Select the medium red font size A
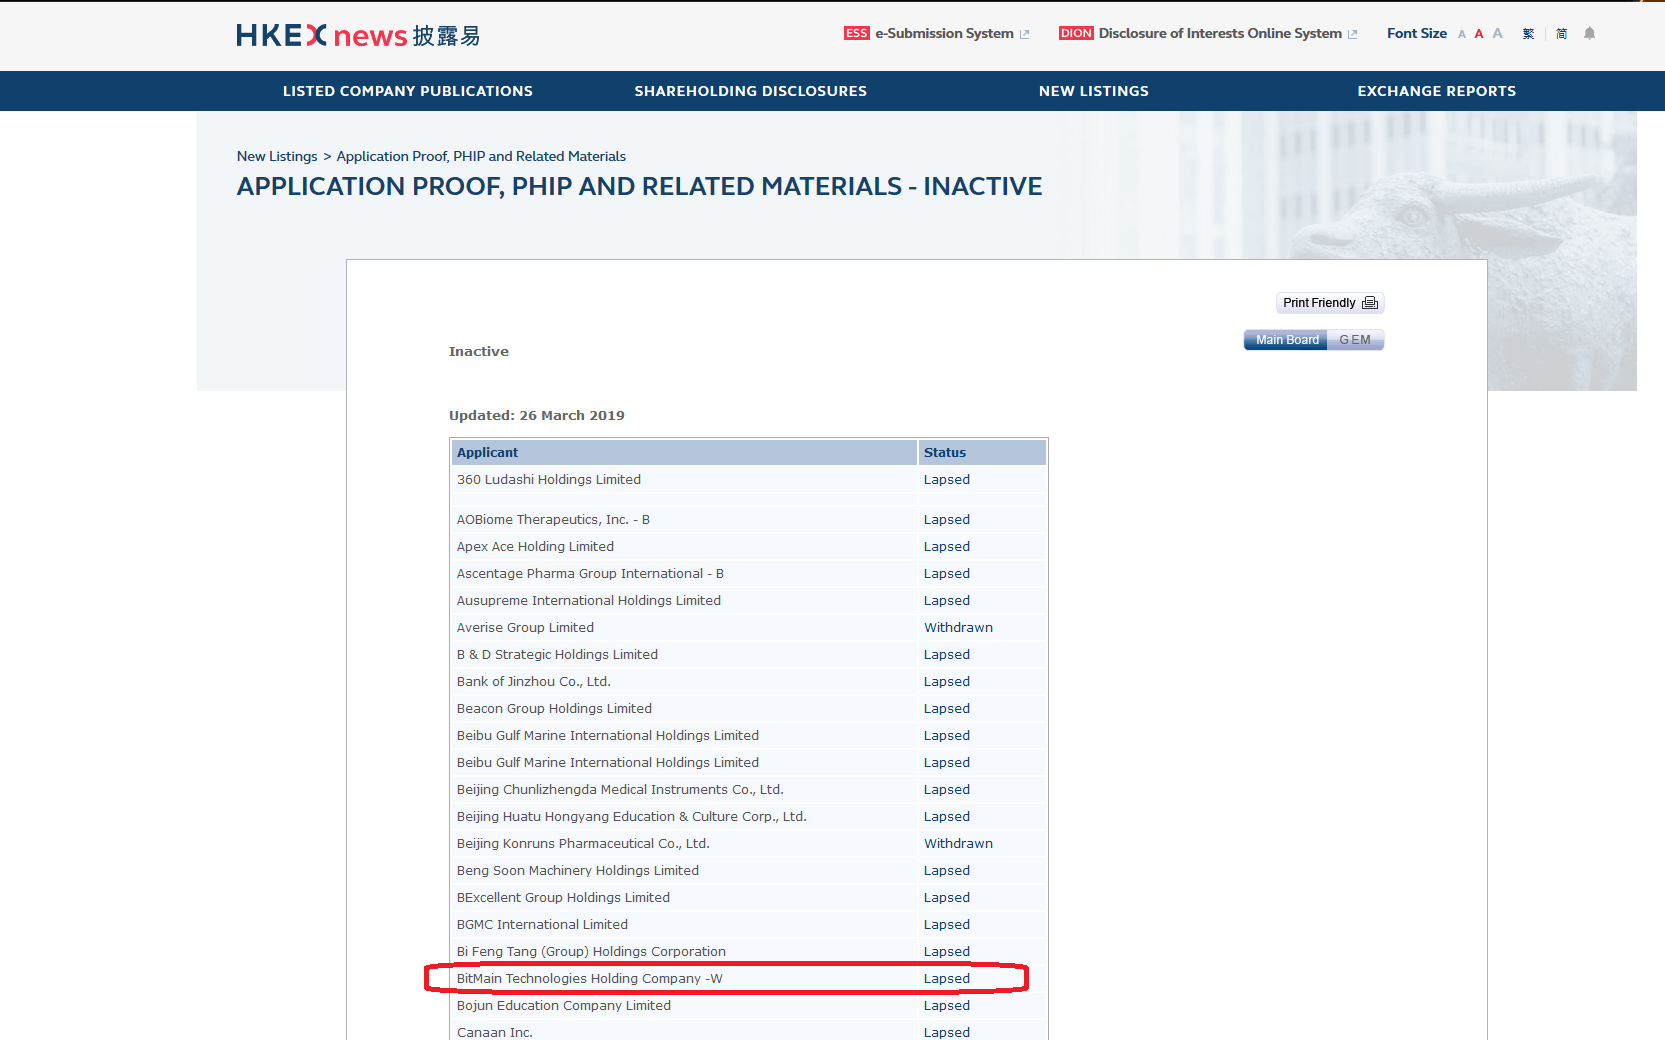Viewport: 1665px width, 1040px height. [x=1479, y=34]
